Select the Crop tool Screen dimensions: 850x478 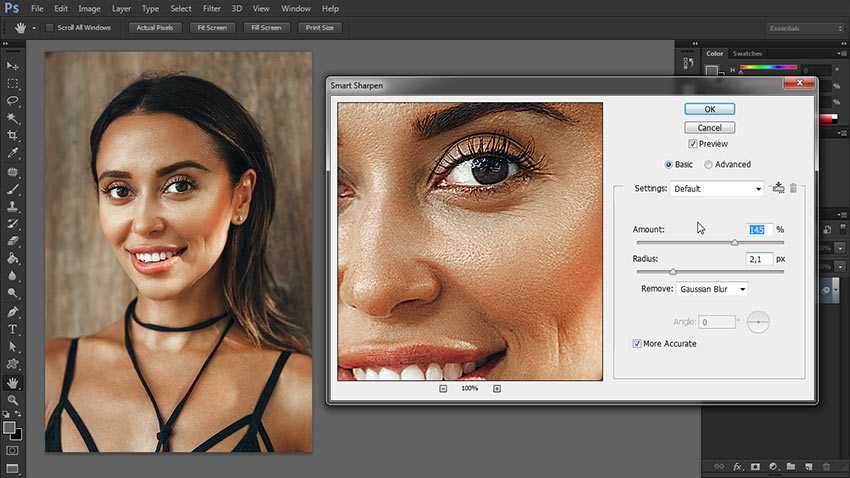coord(12,135)
